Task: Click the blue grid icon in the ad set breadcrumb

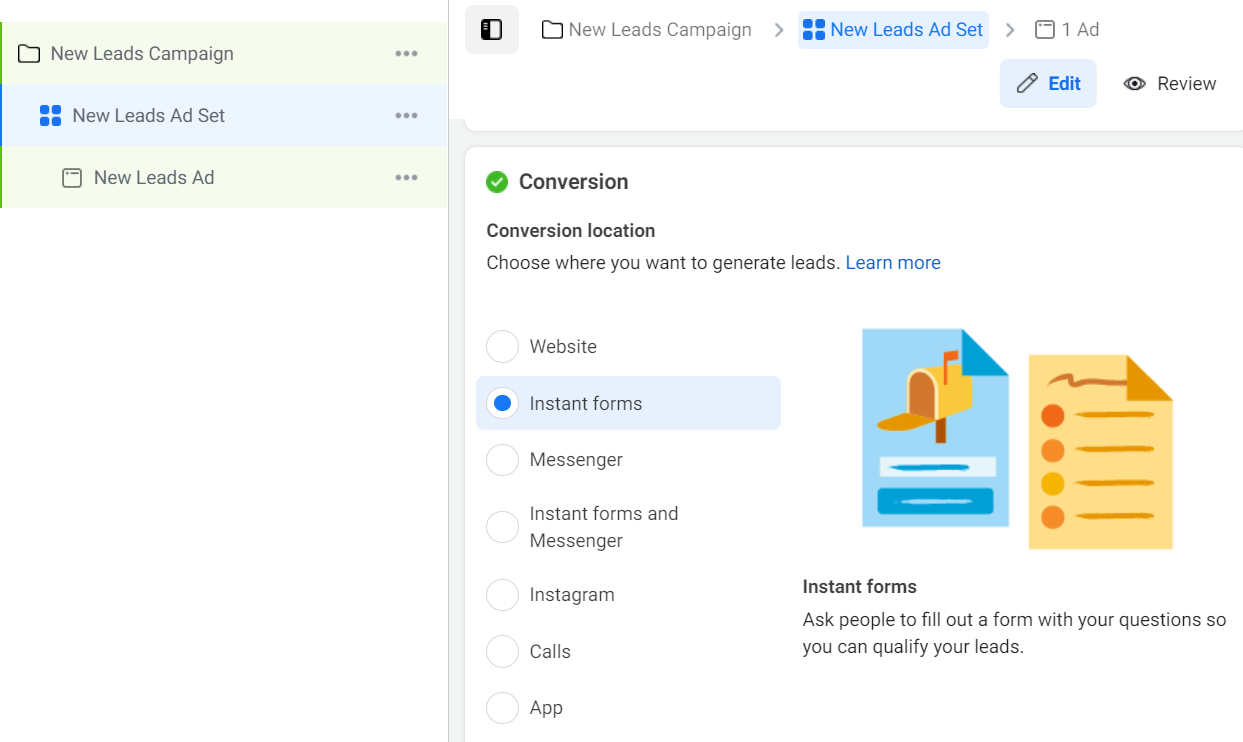Action: click(x=815, y=29)
